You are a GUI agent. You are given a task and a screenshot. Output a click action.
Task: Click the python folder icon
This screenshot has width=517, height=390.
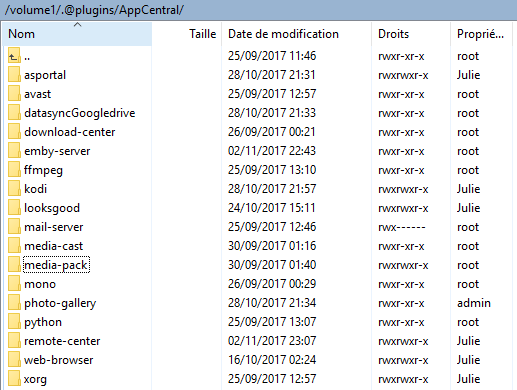tap(14, 321)
